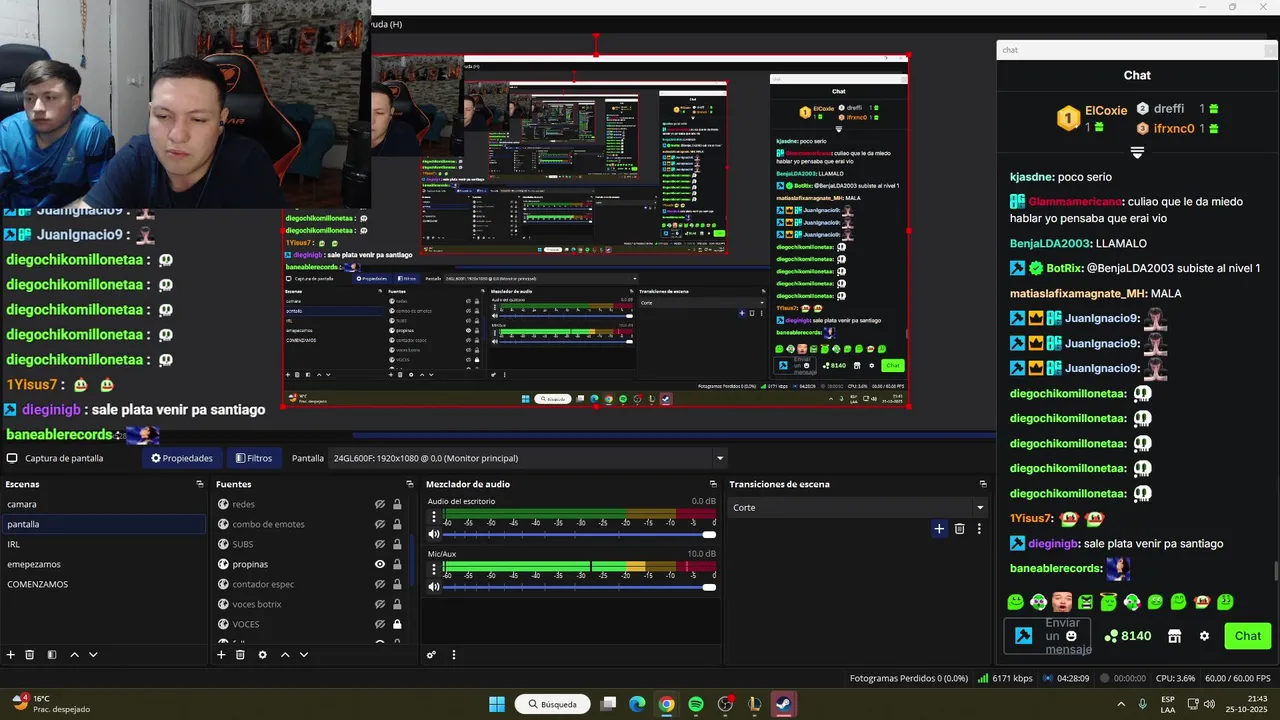Open Windows Start menu
The height and width of the screenshot is (720, 1280).
(497, 704)
